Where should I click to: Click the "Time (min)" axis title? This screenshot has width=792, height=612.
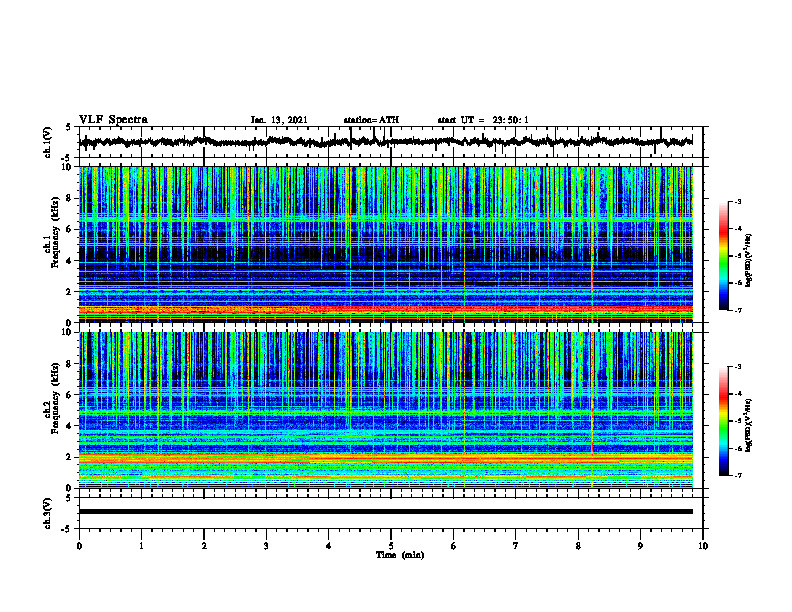(400, 555)
